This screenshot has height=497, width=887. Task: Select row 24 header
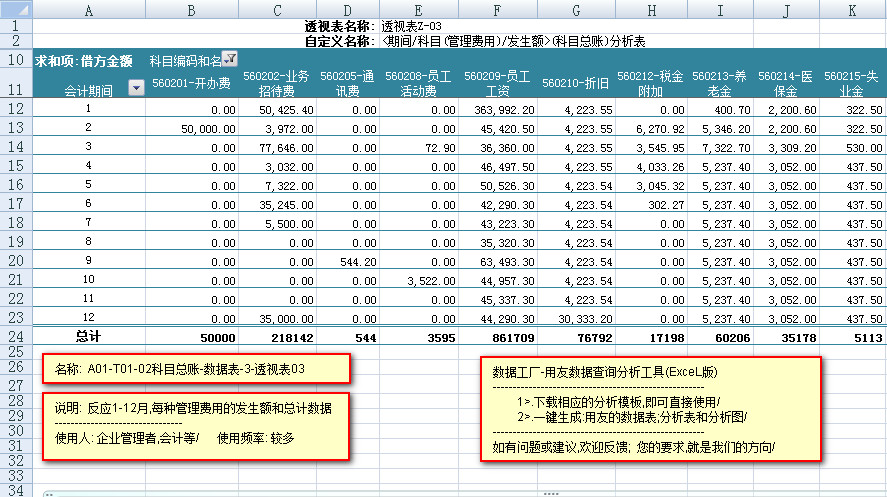pyautogui.click(x=16, y=335)
